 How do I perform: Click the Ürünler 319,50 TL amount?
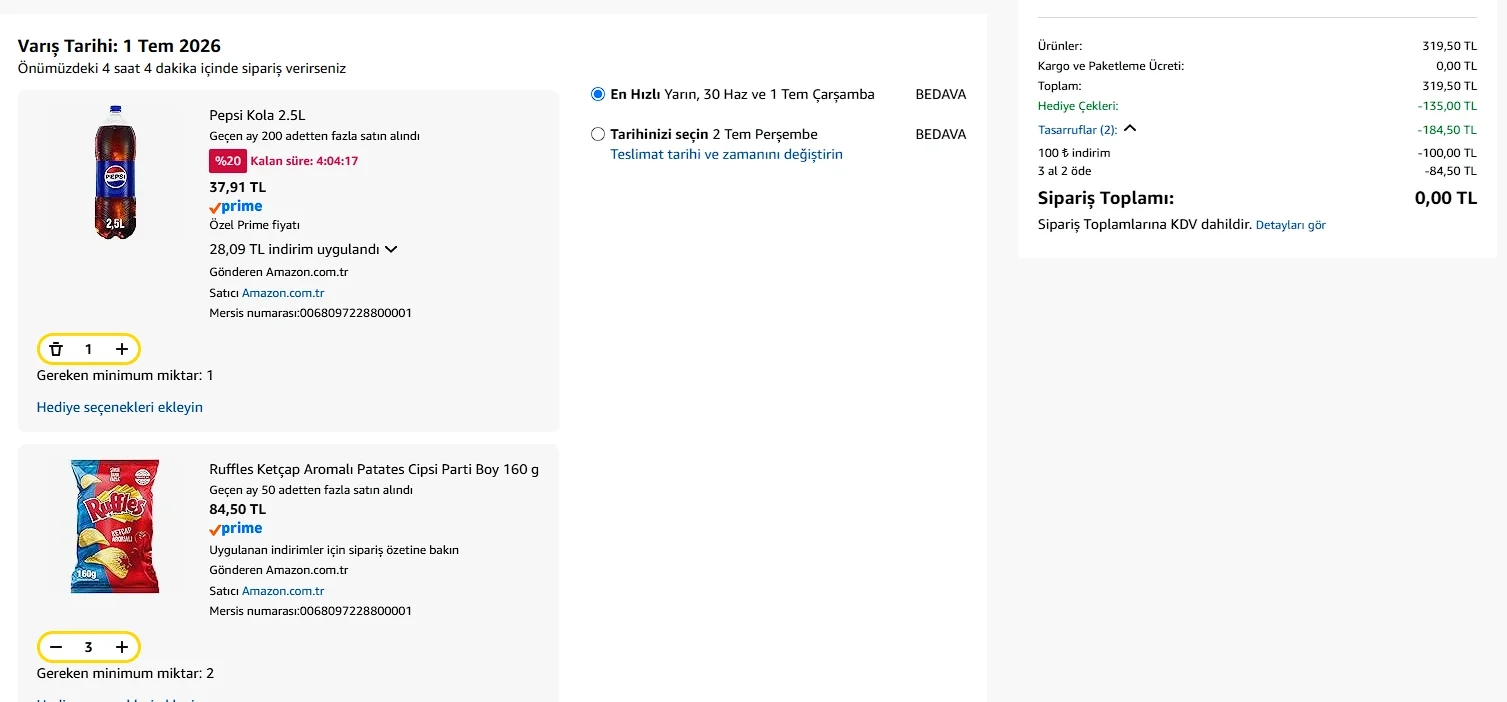[x=1450, y=46]
